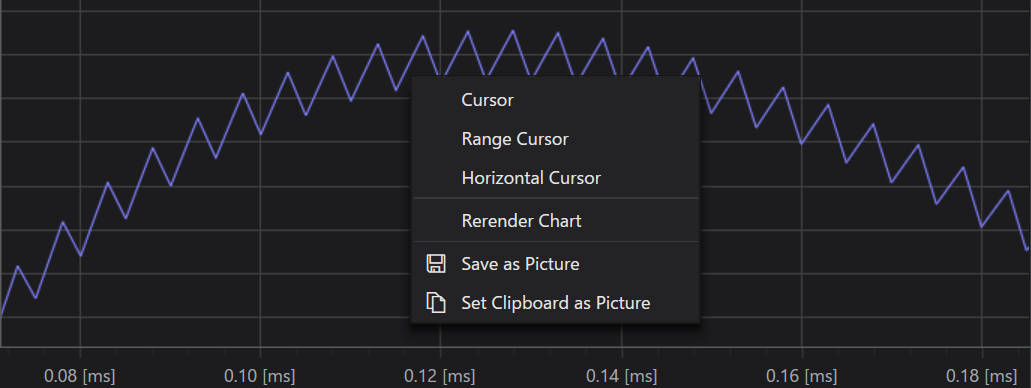Select the 0.12 [ms] time label
This screenshot has width=1031, height=388.
[x=440, y=376]
